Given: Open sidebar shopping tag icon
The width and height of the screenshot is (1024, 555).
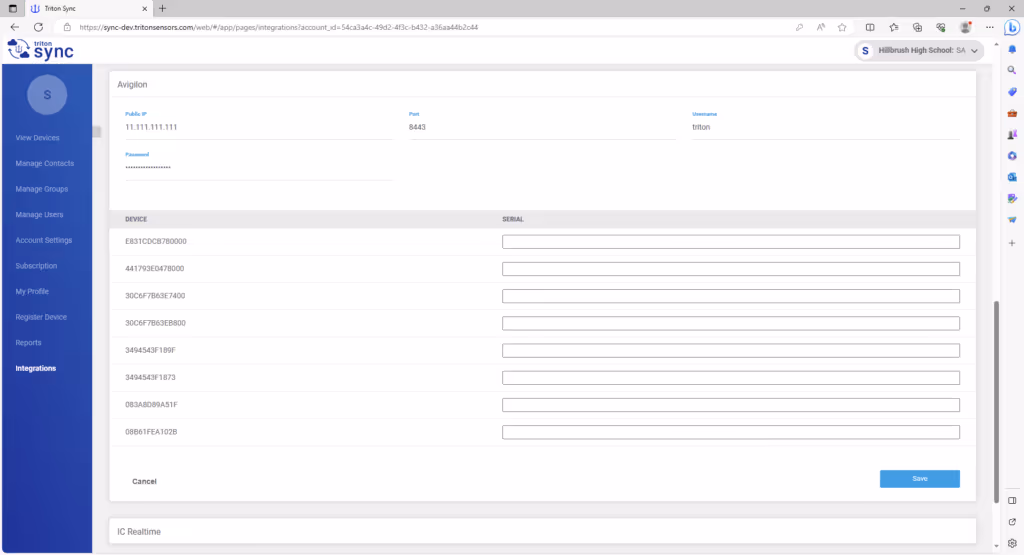Looking at the screenshot, I should 1012,92.
